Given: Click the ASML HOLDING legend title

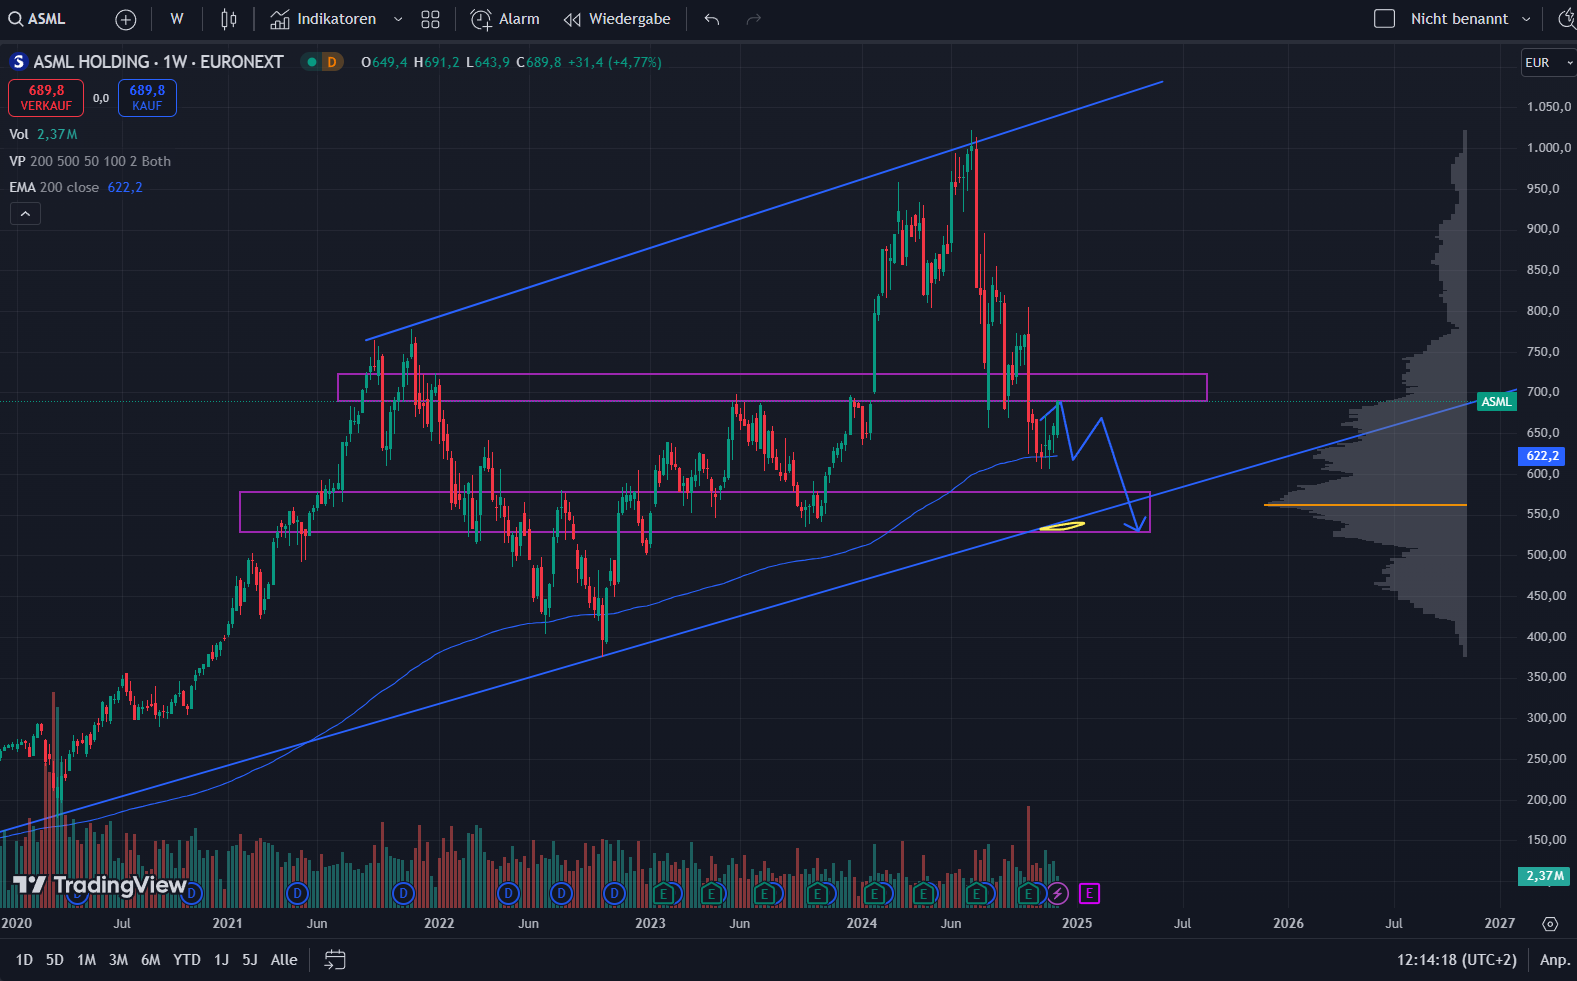Looking at the screenshot, I should [x=158, y=62].
